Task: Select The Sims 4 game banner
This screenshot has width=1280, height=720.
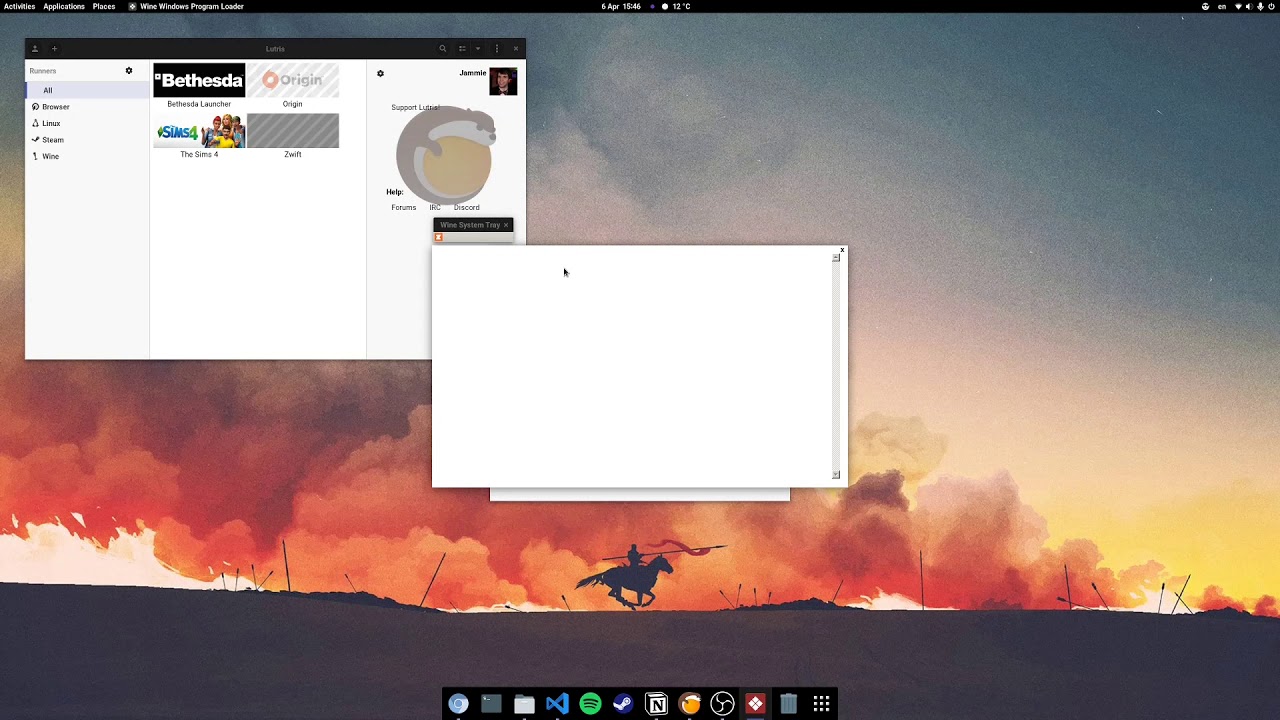Action: coord(199,131)
